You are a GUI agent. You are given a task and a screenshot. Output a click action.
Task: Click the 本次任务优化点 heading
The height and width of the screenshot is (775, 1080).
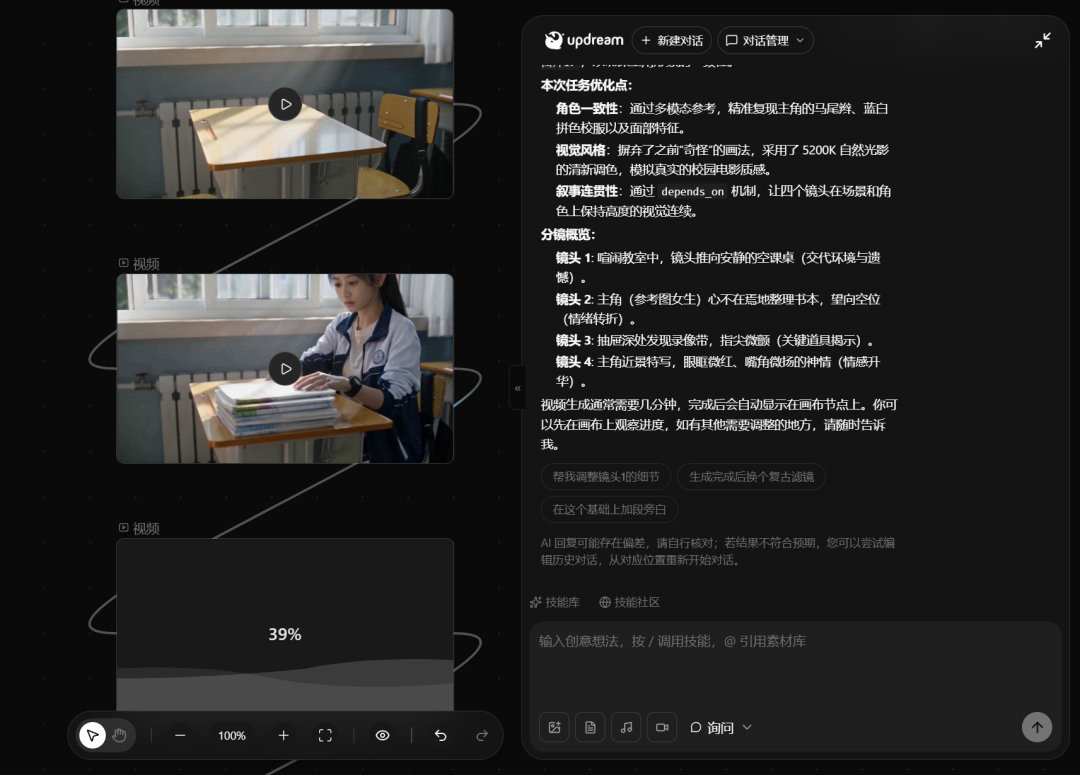tap(586, 85)
